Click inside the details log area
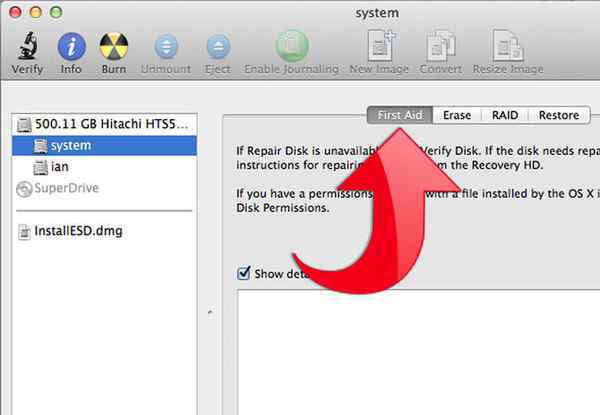Viewport: 600px width, 415px height. click(x=418, y=352)
